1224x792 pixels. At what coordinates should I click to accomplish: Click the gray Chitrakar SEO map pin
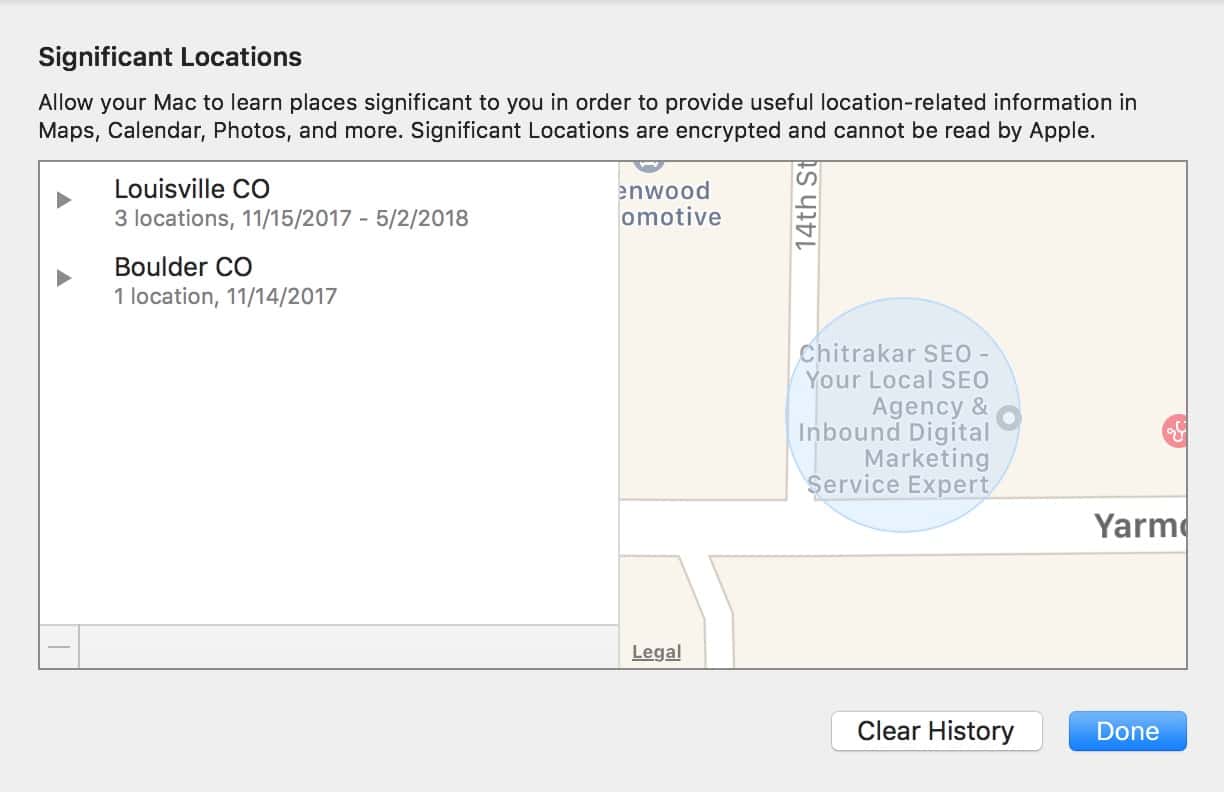coord(1009,418)
